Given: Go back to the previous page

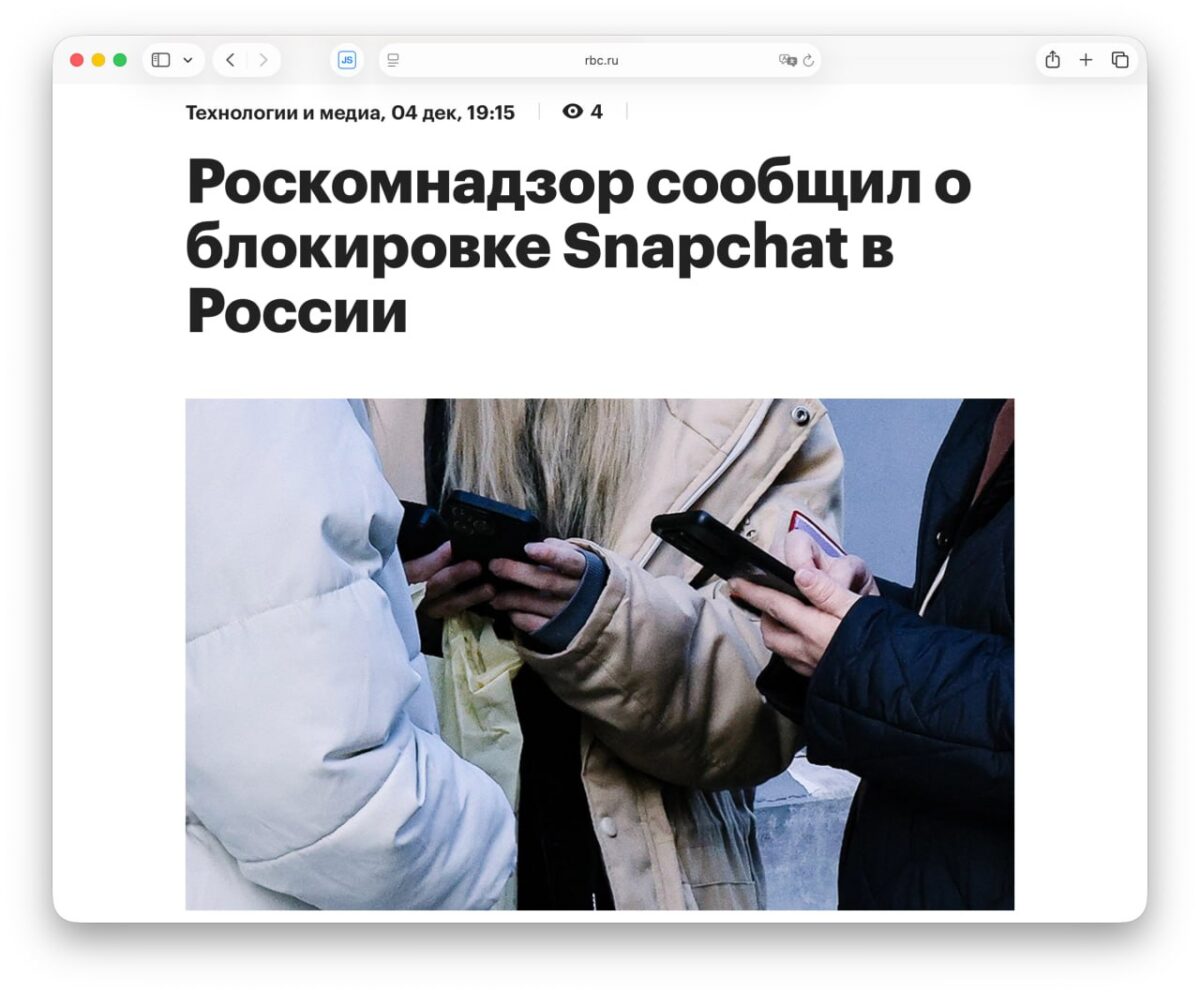Looking at the screenshot, I should point(230,60).
